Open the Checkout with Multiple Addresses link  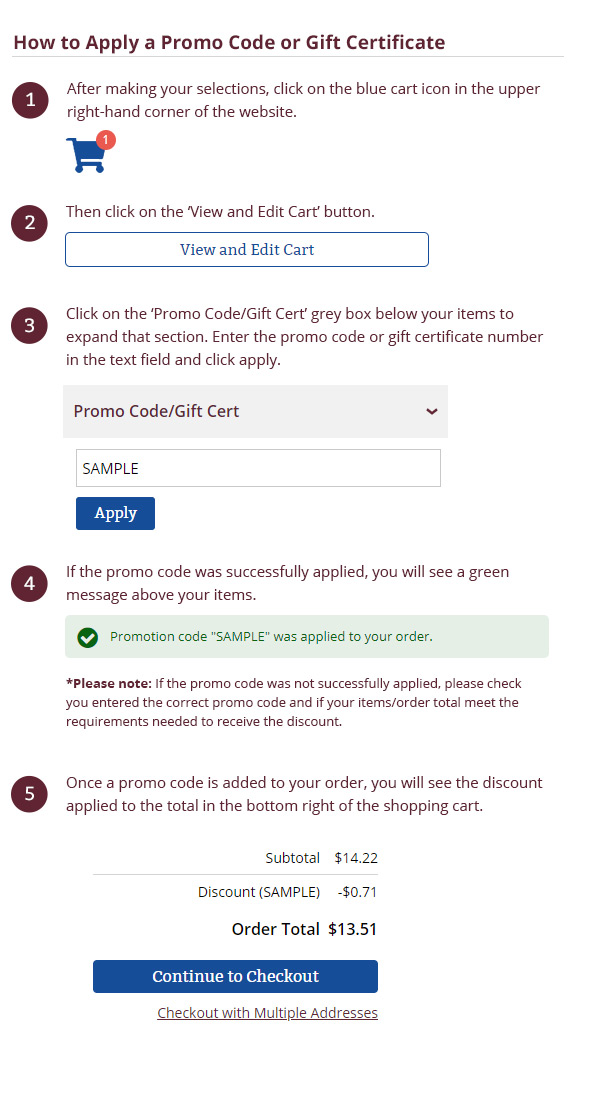coord(267,1013)
